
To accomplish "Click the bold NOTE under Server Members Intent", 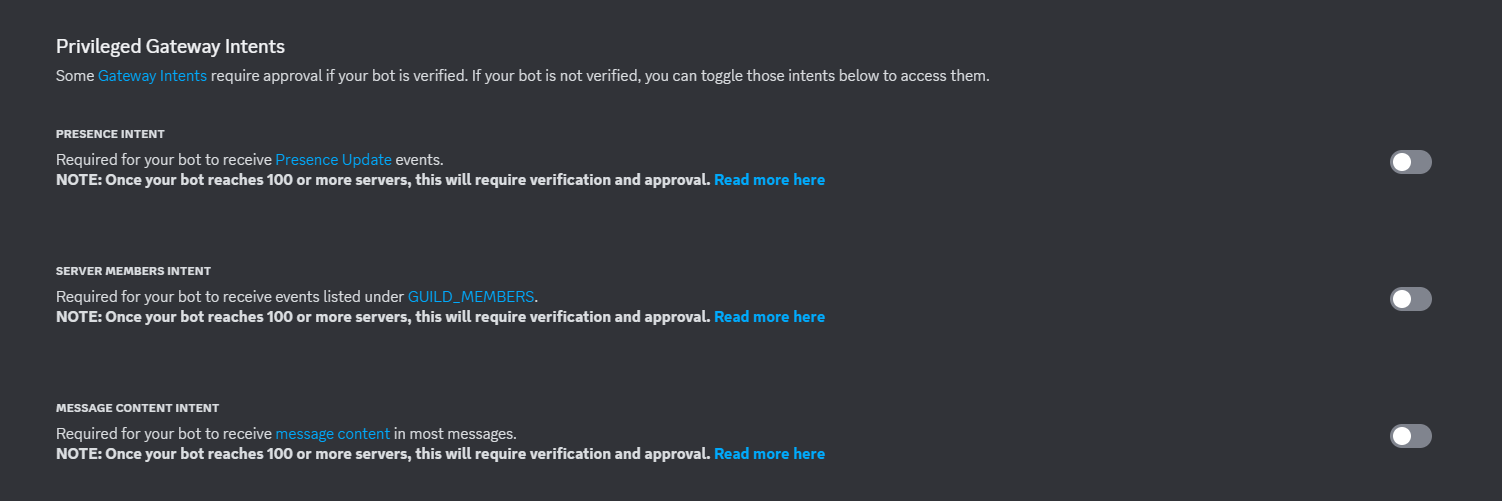I will (383, 317).
